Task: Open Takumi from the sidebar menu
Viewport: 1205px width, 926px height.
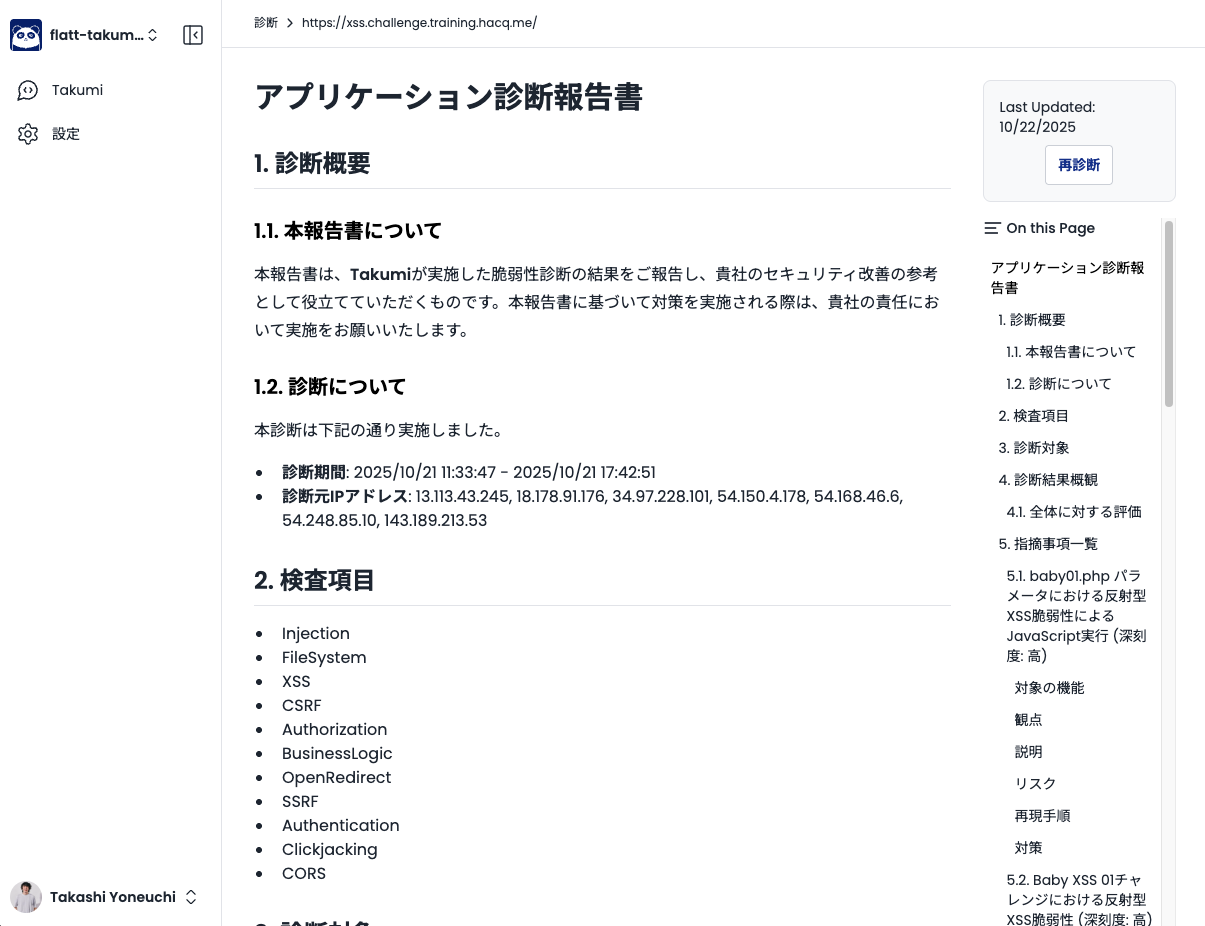Action: [x=77, y=90]
